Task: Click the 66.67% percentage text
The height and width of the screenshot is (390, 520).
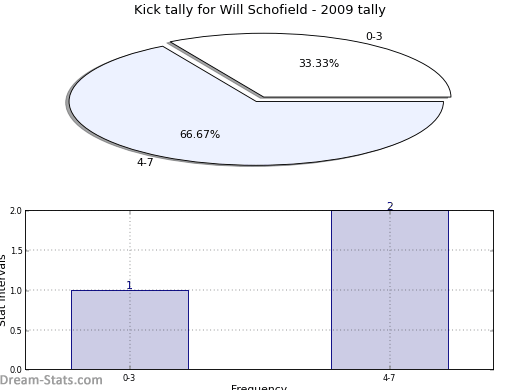Action: tap(200, 134)
